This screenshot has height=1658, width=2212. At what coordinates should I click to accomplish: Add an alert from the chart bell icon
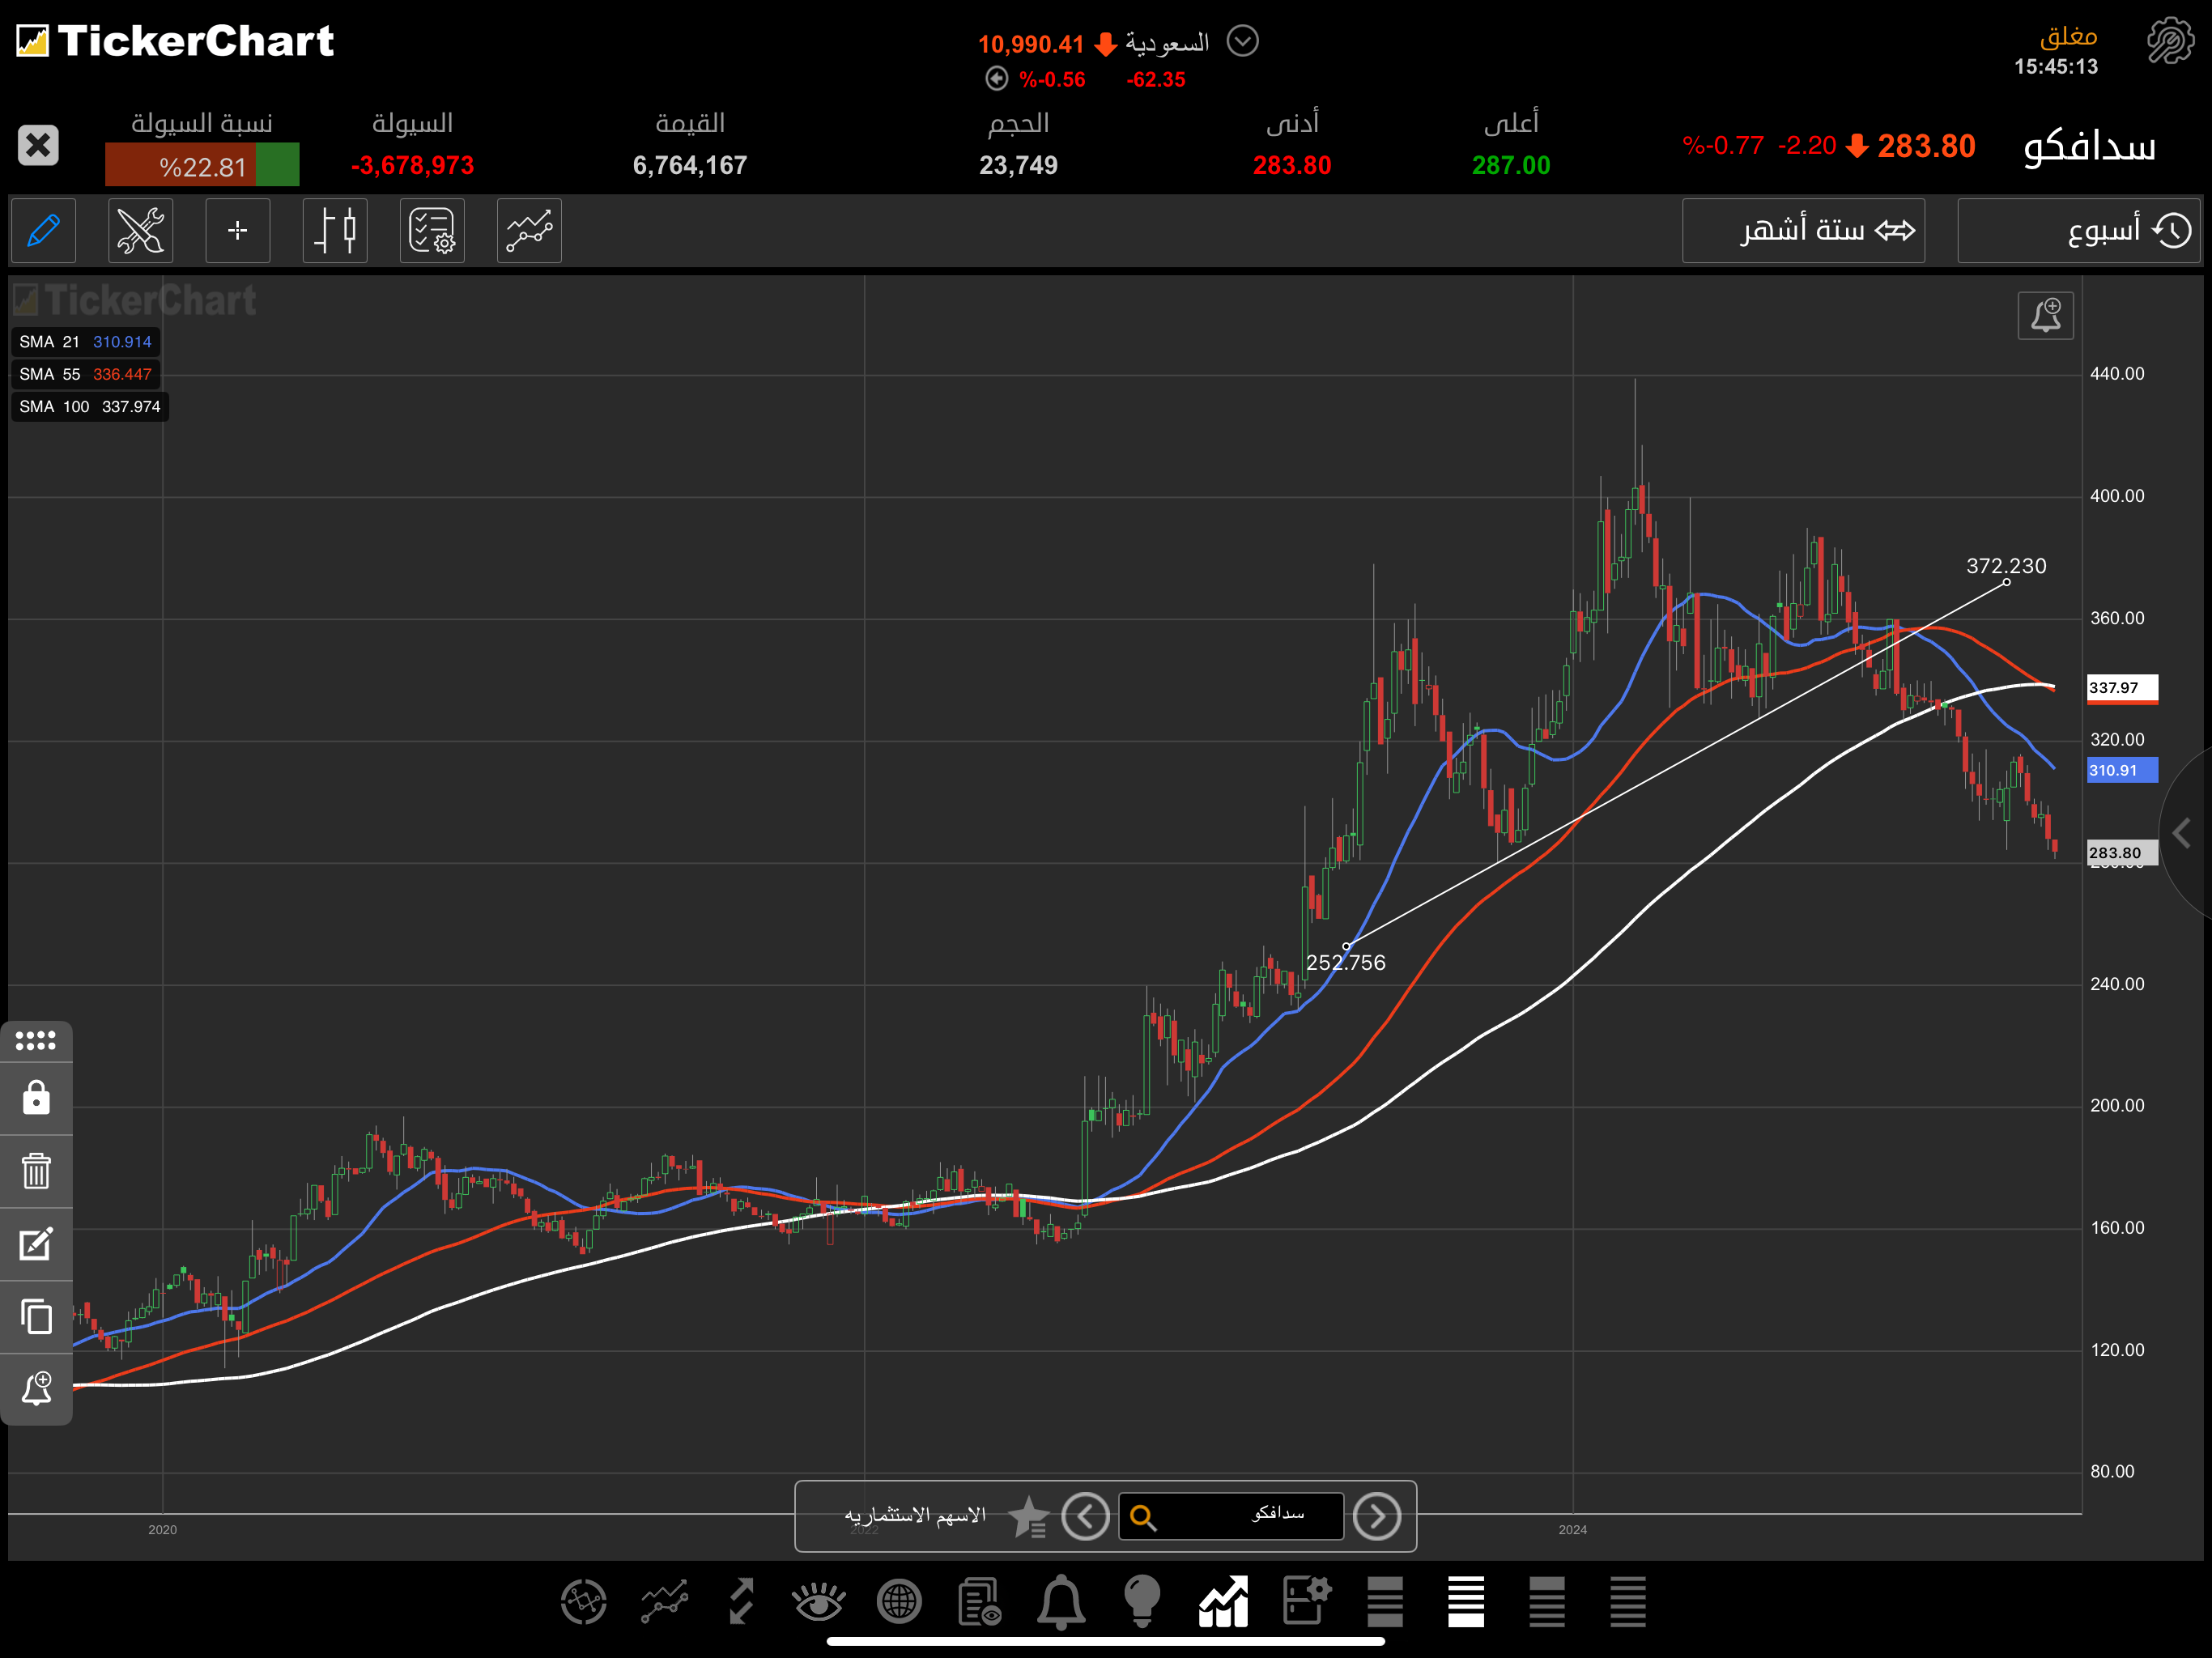2045,316
